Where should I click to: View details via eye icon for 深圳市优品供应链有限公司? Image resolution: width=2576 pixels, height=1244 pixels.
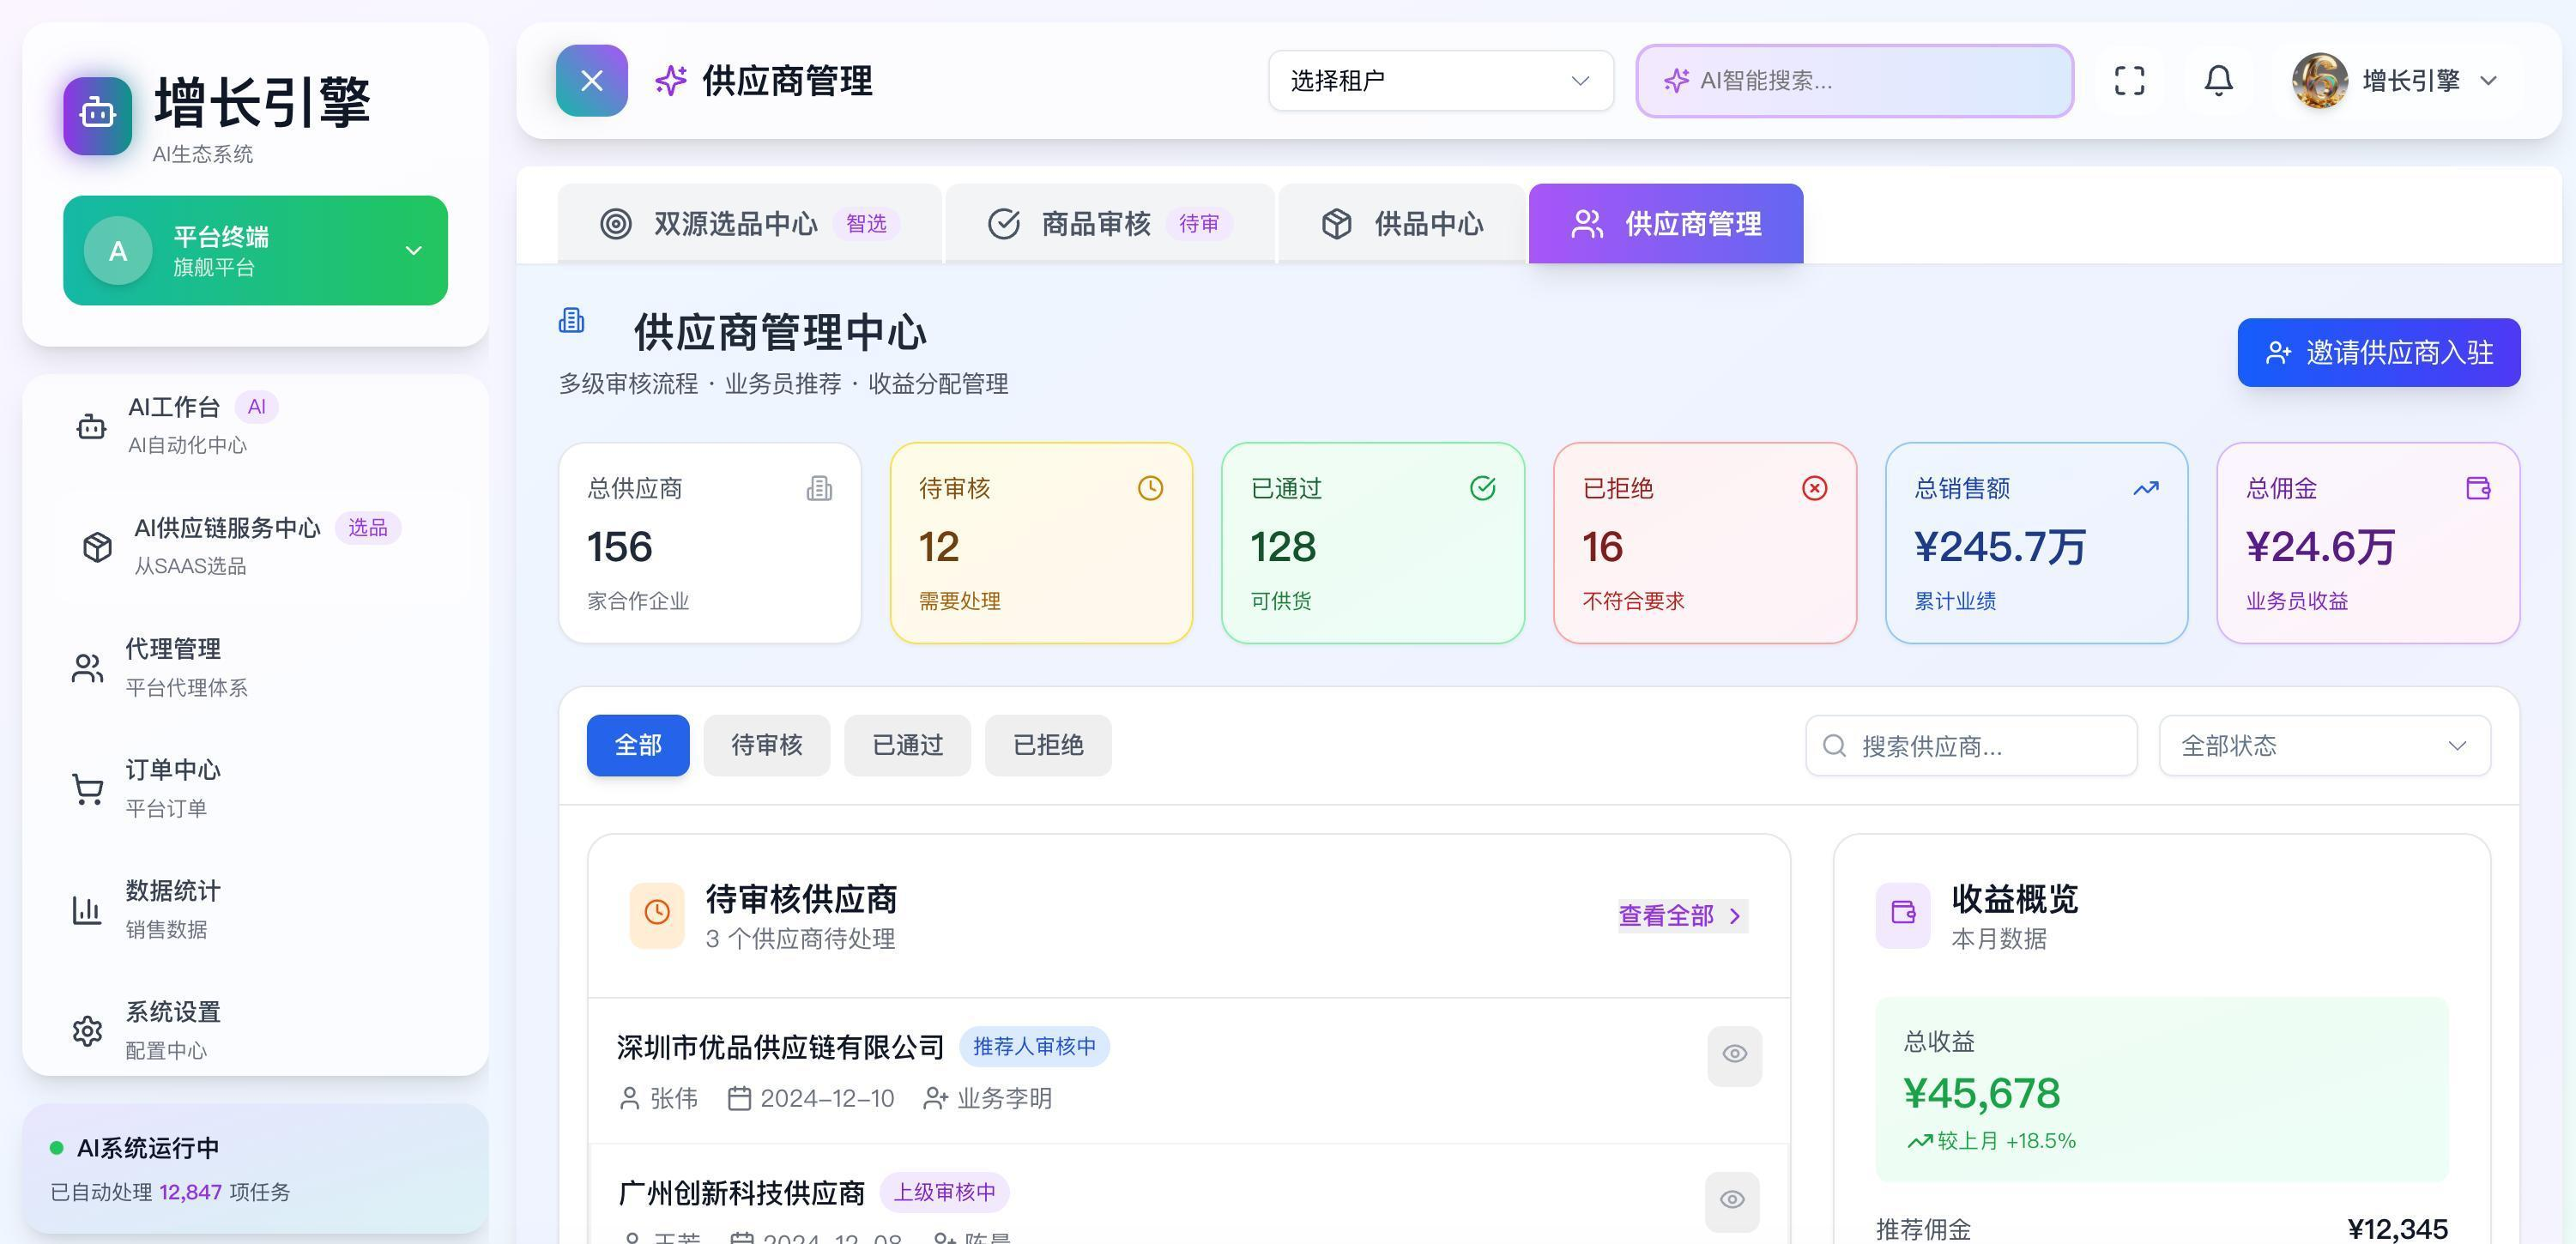1734,1054
